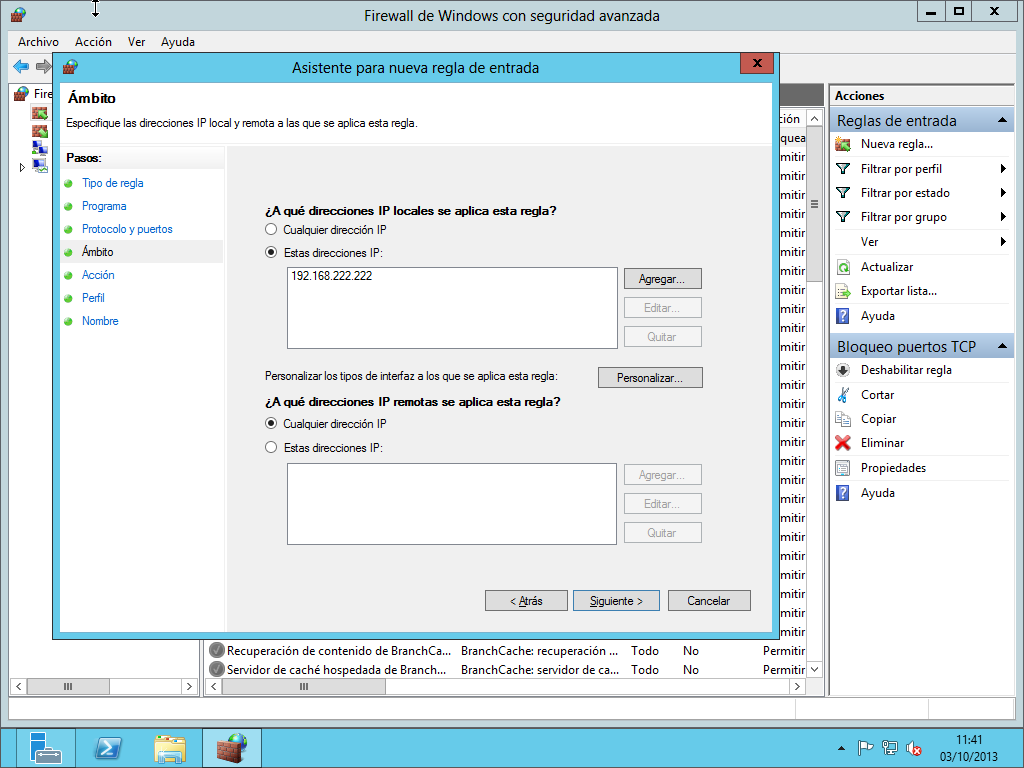Viewport: 1024px width, 768px height.
Task: Click Agregar for local IP addresses
Action: [x=662, y=279]
